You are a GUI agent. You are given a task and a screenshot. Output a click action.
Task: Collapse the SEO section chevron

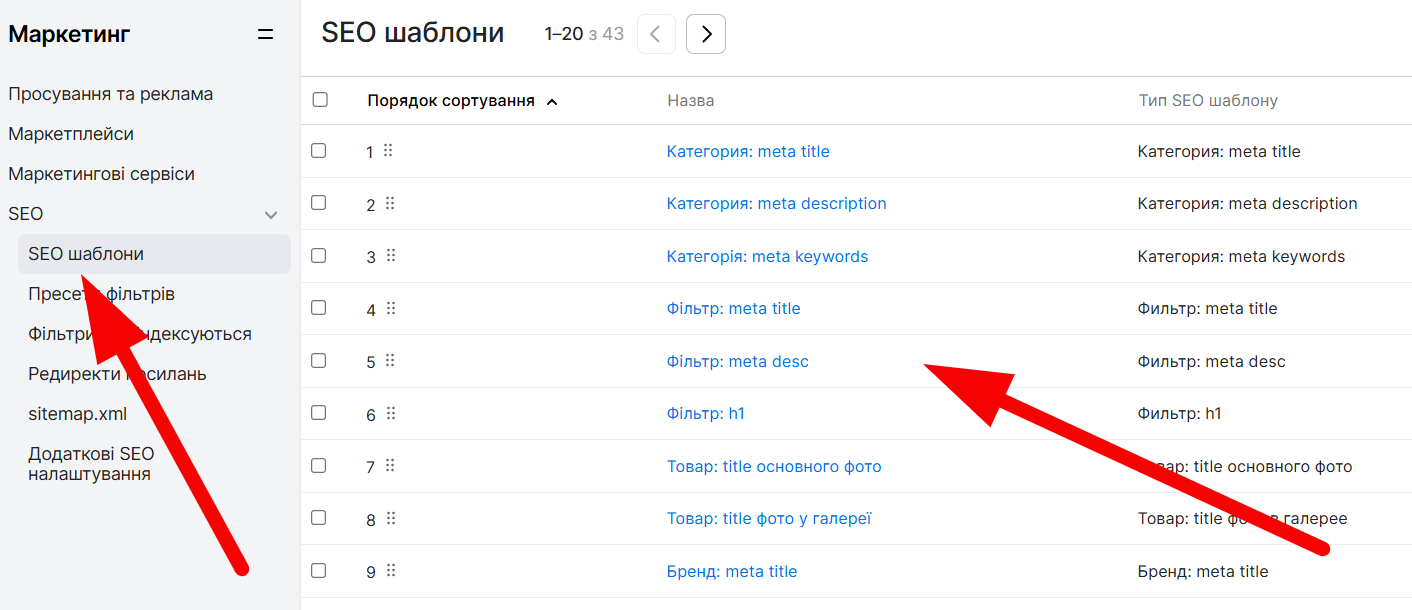[270, 214]
